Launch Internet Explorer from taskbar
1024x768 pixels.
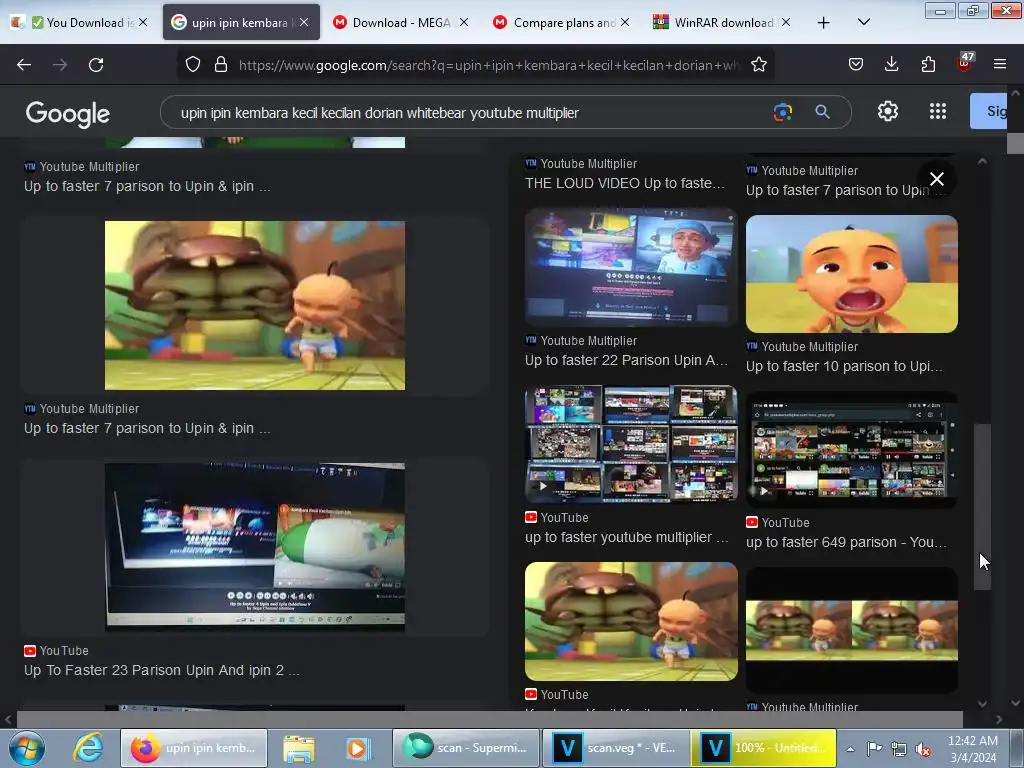pyautogui.click(x=88, y=748)
